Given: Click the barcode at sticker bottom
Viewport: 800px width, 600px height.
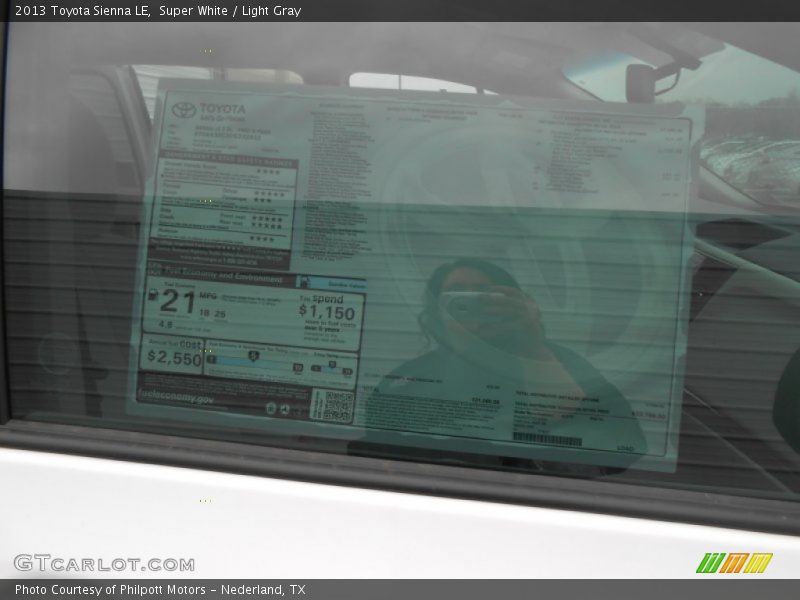Looking at the screenshot, I should click(x=547, y=439).
